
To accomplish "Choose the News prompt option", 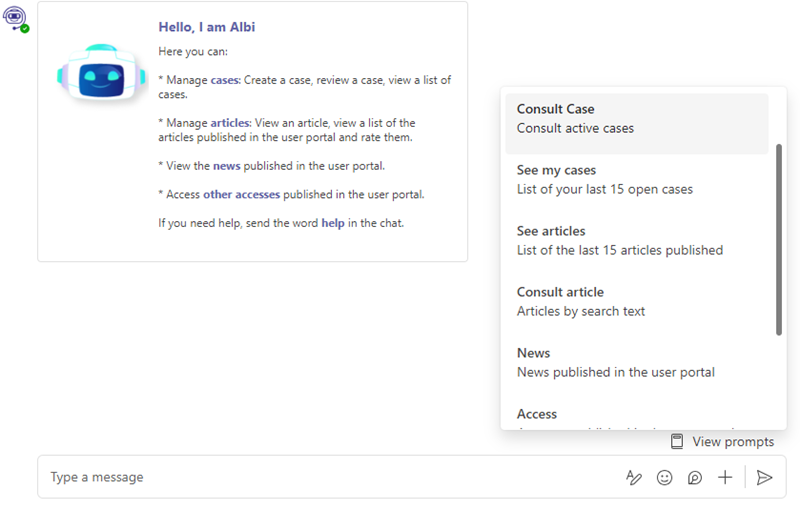I will click(x=636, y=363).
